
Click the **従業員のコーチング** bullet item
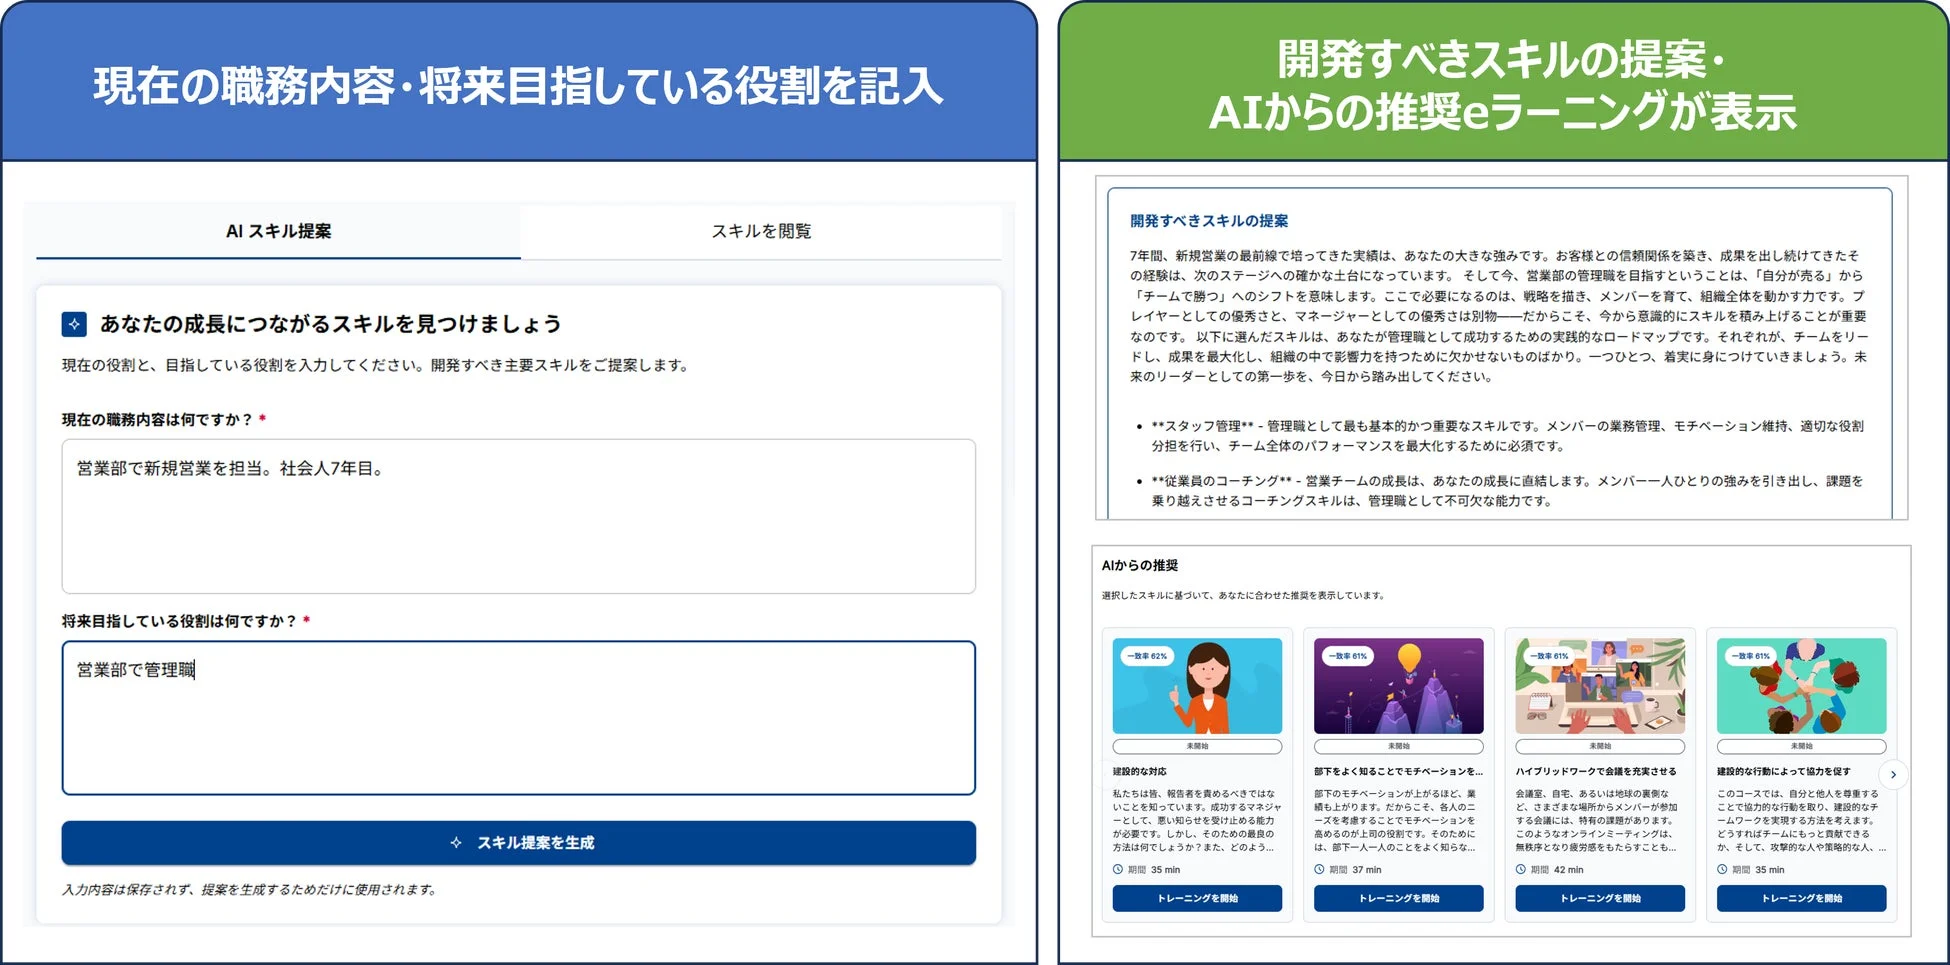pyautogui.click(x=1507, y=491)
